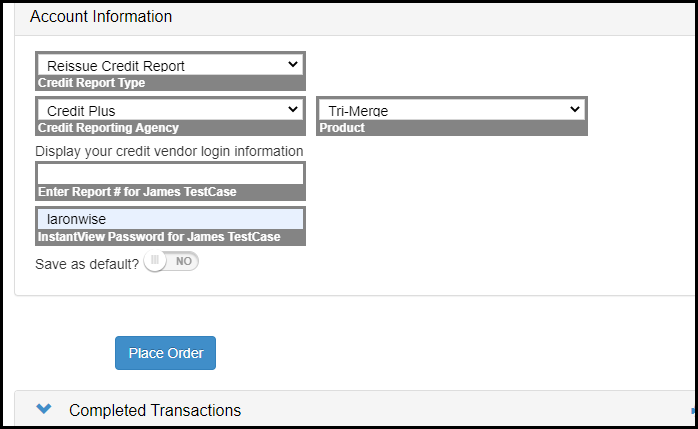Viewport: 698px width, 429px height.
Task: Click the Product field label
Action: coord(342,128)
